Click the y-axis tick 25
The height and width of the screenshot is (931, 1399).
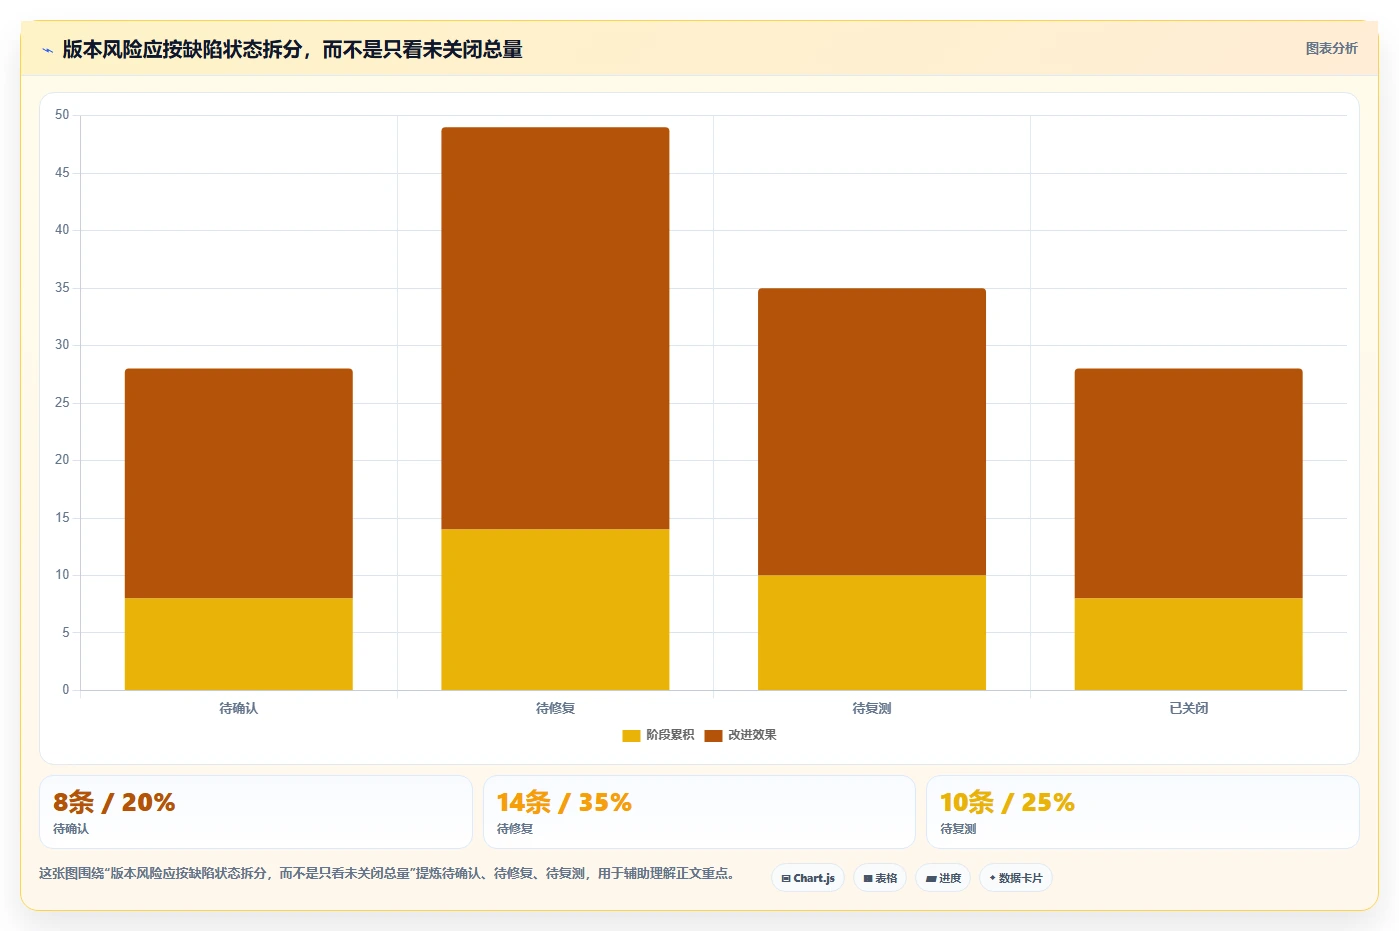point(62,403)
